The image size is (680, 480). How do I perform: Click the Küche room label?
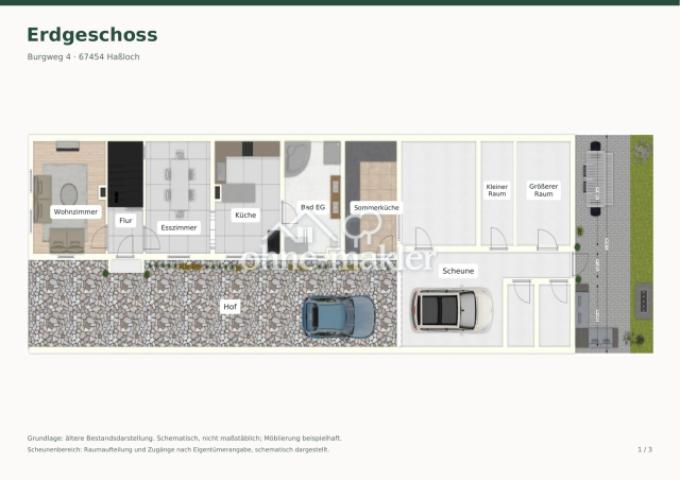click(245, 215)
